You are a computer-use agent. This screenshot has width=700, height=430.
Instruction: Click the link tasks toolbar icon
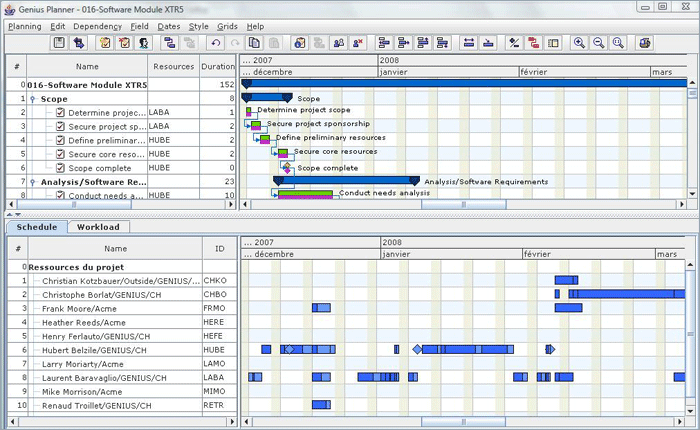pos(170,43)
